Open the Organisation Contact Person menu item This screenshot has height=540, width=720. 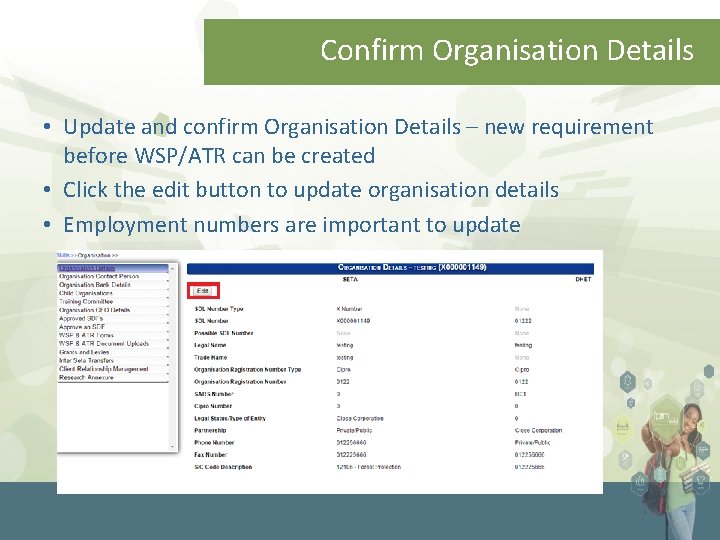[x=99, y=276]
